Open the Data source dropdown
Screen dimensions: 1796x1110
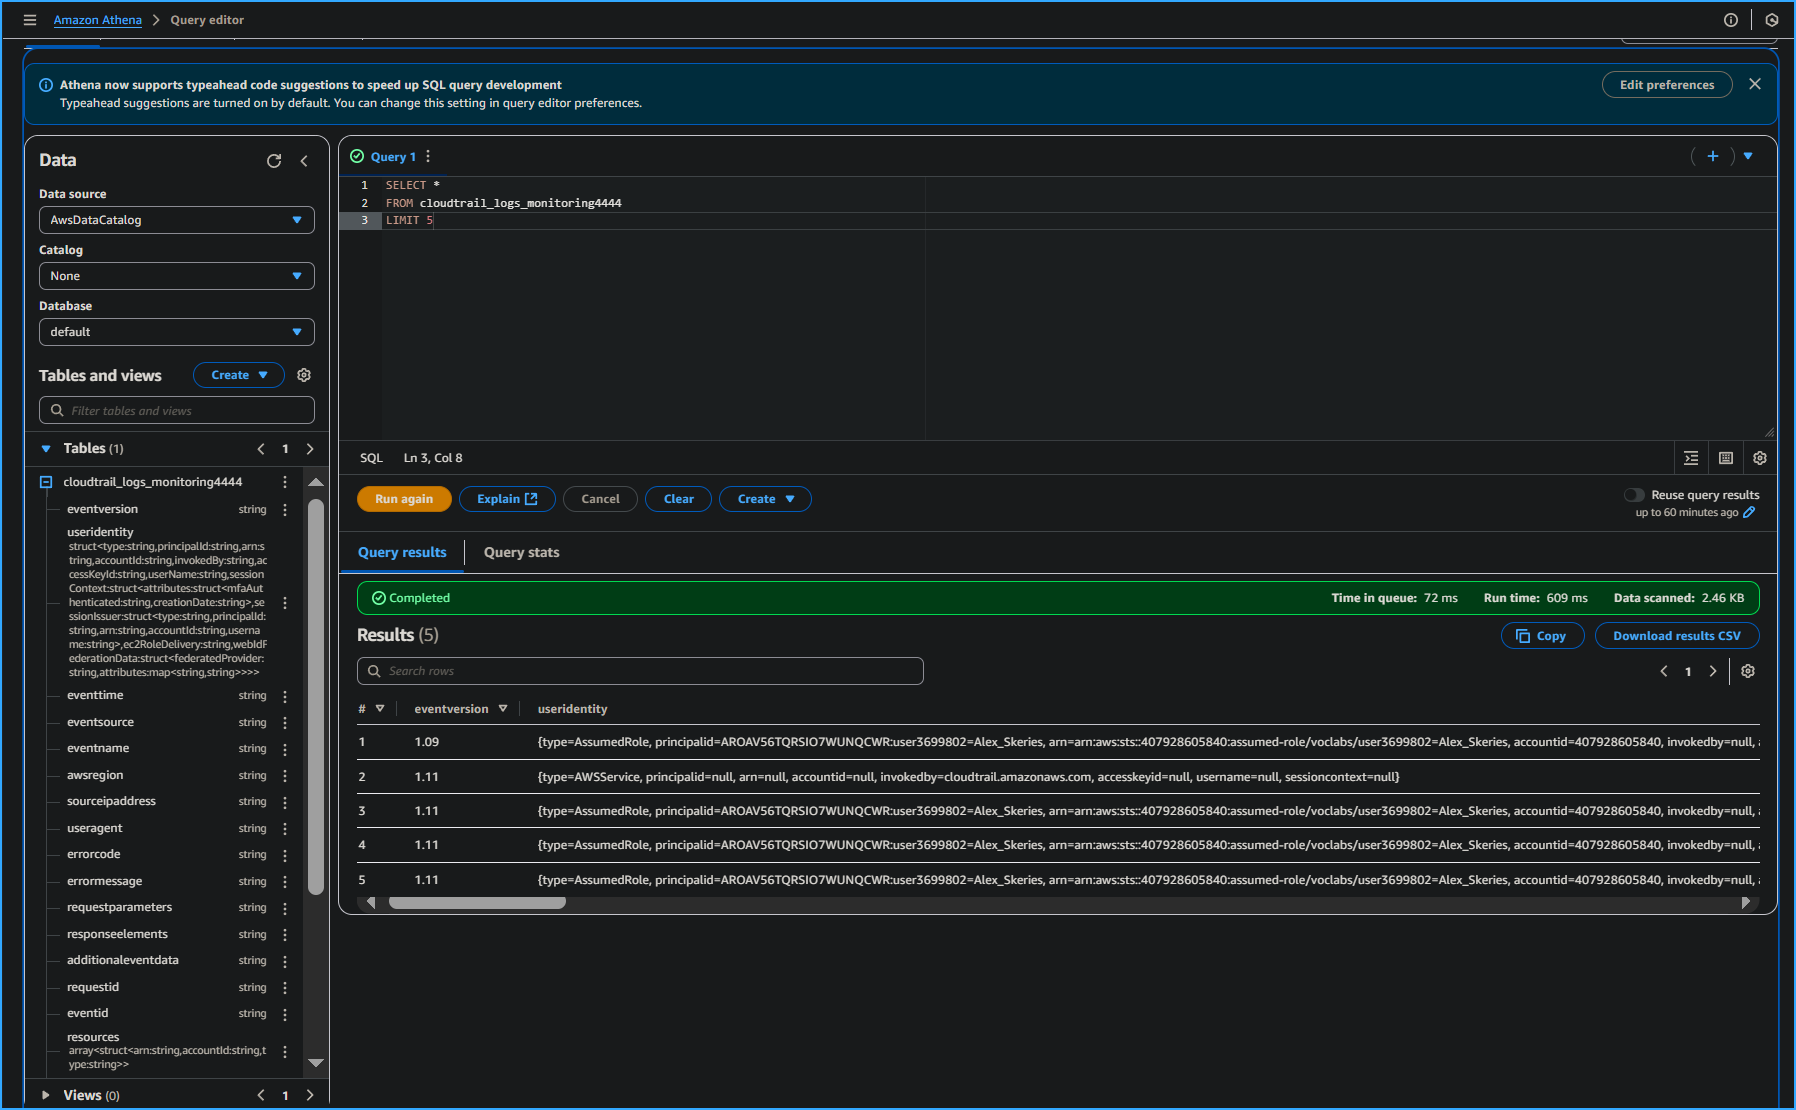[x=176, y=219]
